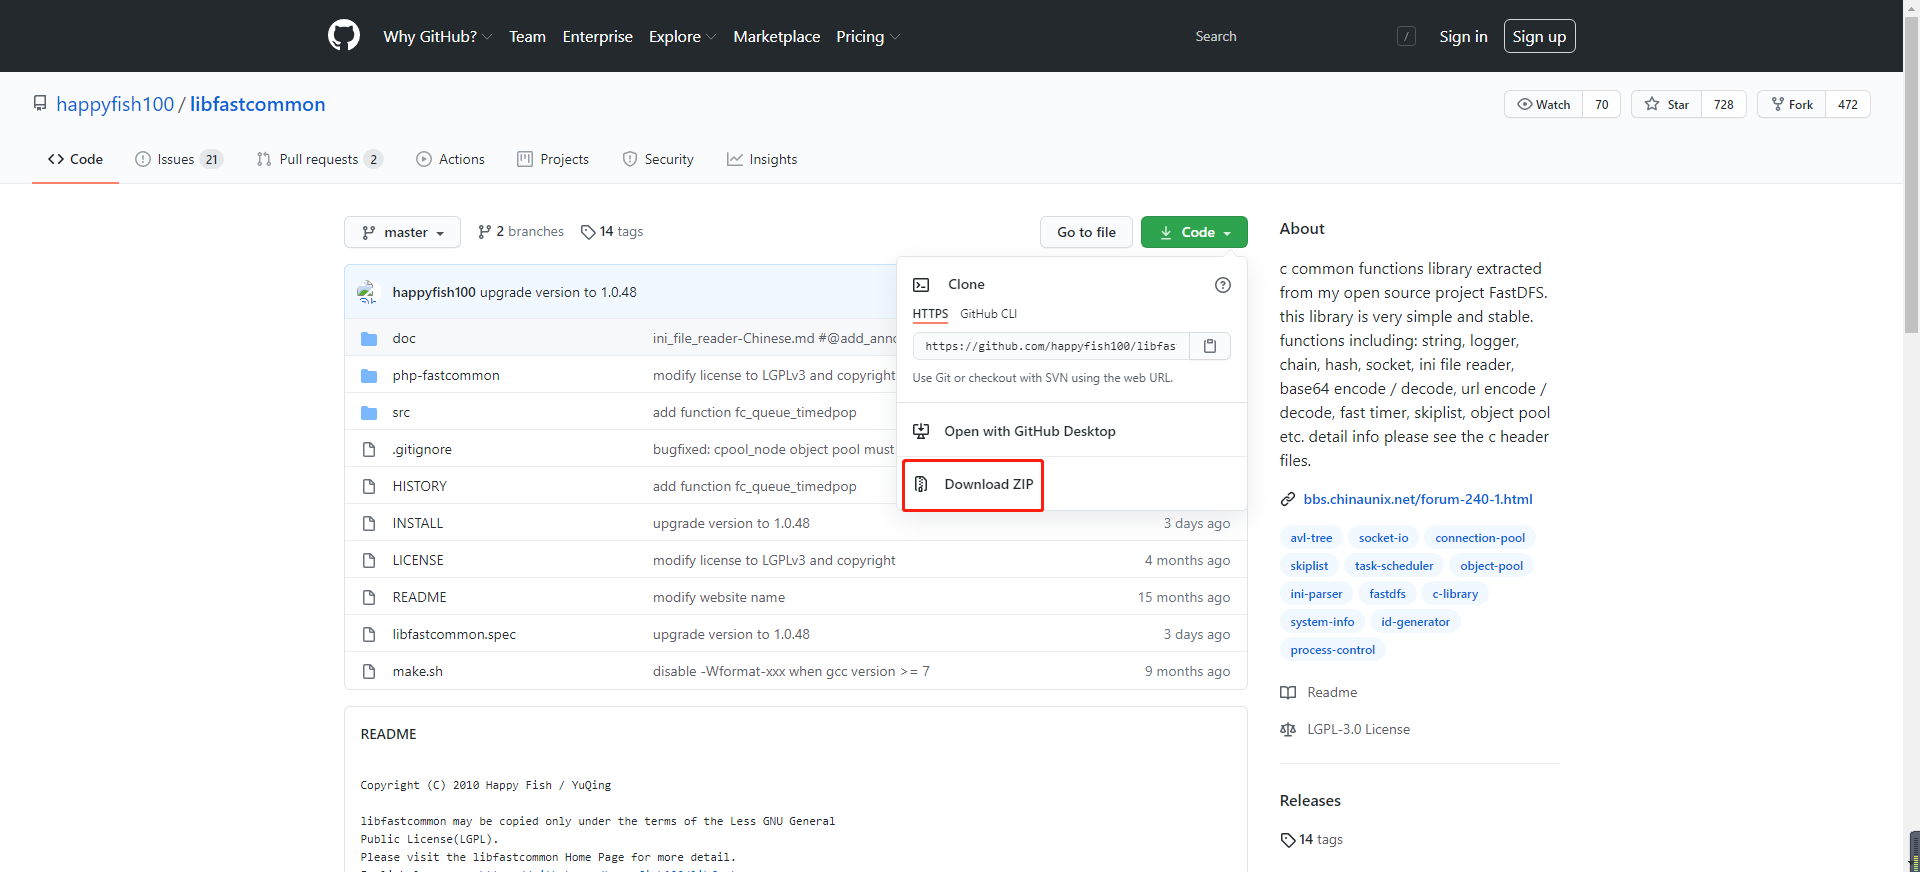Image resolution: width=1920 pixels, height=872 pixels.
Task: Click the Fork button
Action: point(1791,104)
